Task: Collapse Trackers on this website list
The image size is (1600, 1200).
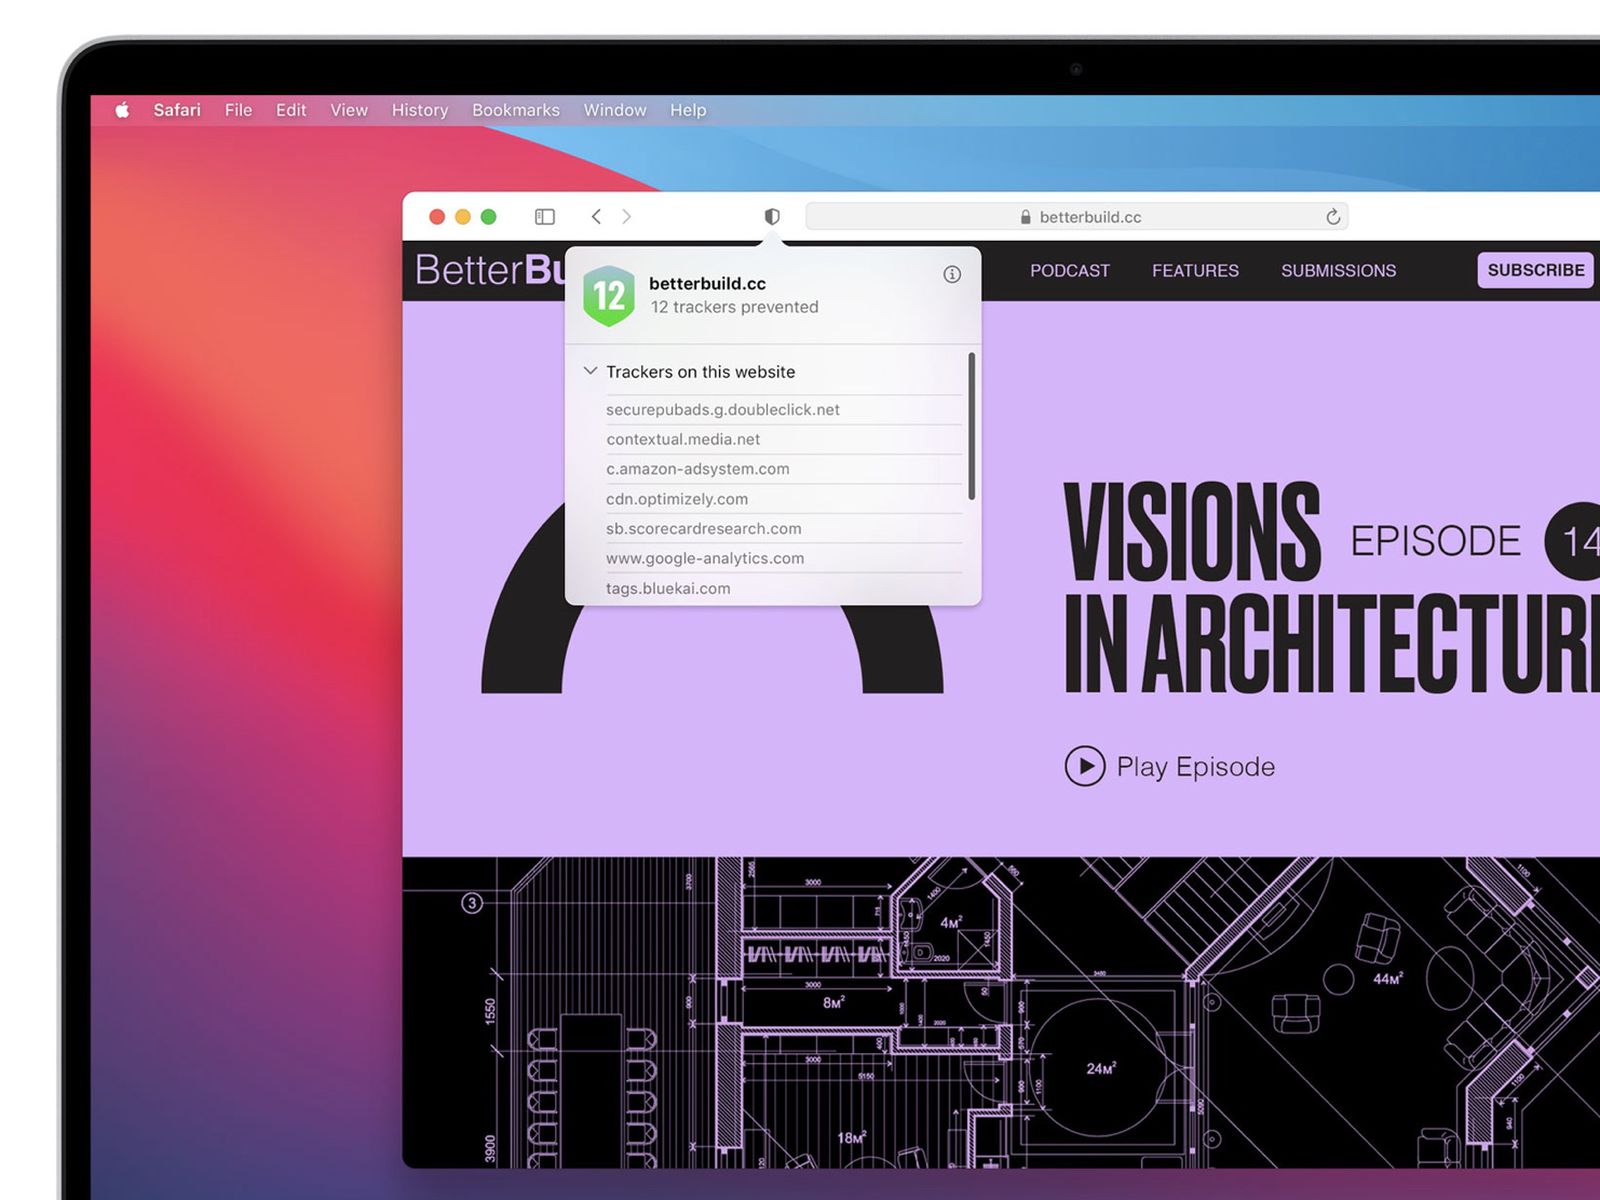Action: click(x=590, y=371)
